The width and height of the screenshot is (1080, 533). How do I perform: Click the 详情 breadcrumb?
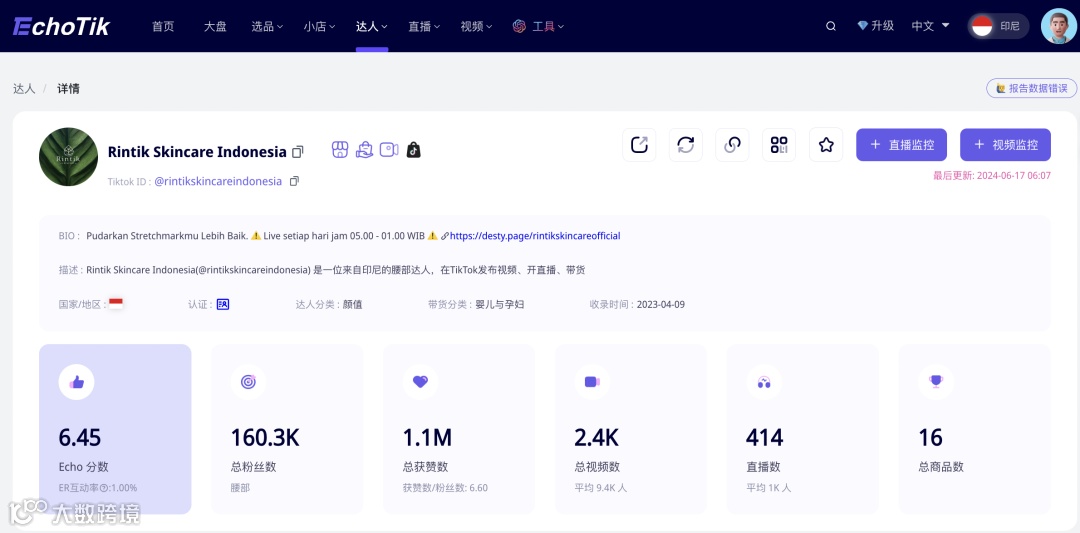pos(68,89)
